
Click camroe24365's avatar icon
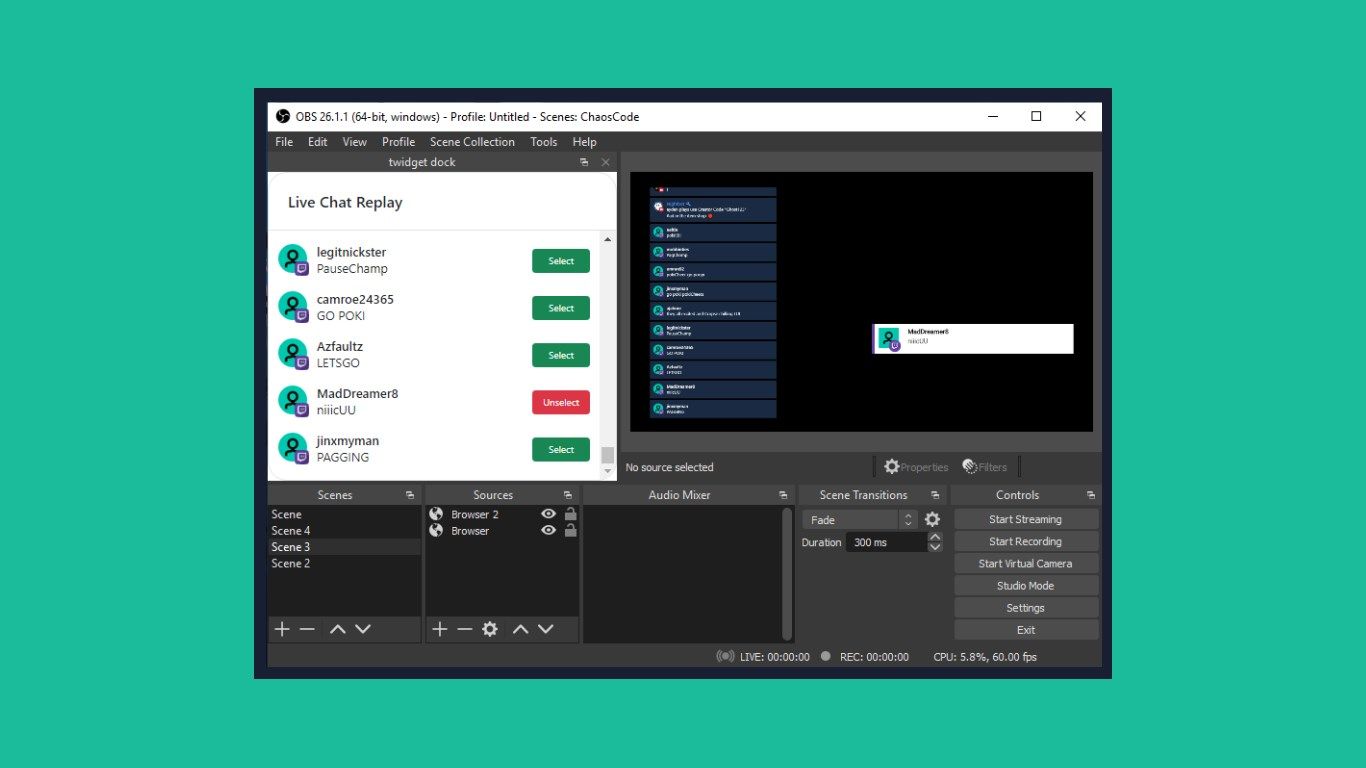pyautogui.click(x=293, y=307)
